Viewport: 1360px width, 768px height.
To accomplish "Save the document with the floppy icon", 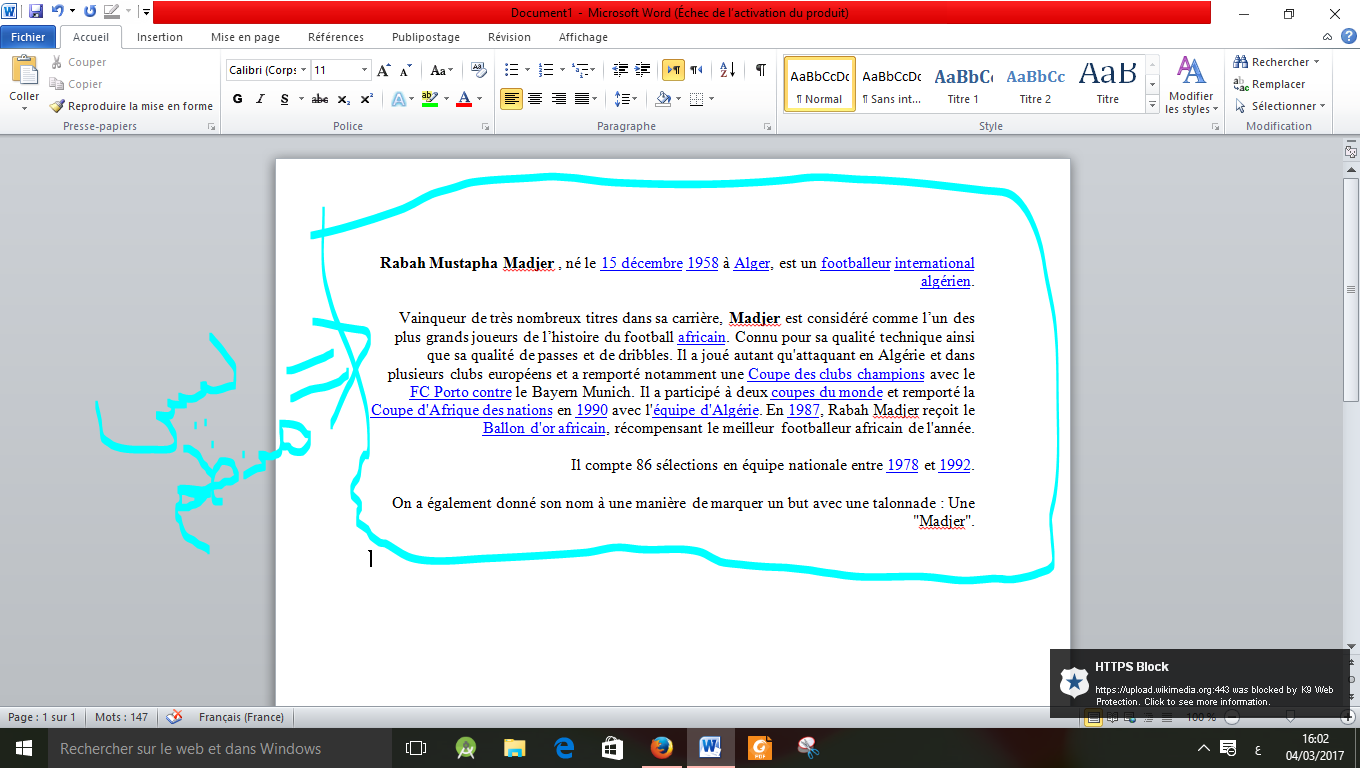I will pyautogui.click(x=36, y=12).
